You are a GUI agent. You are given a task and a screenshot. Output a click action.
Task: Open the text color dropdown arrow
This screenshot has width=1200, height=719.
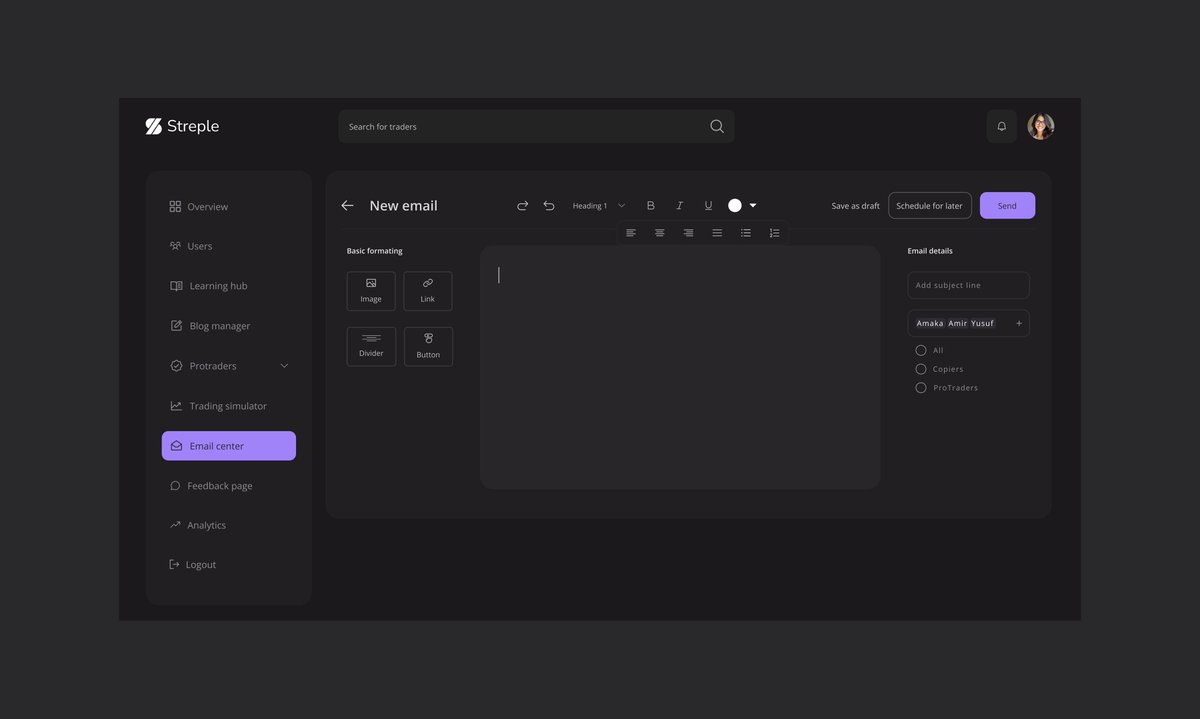tap(753, 205)
